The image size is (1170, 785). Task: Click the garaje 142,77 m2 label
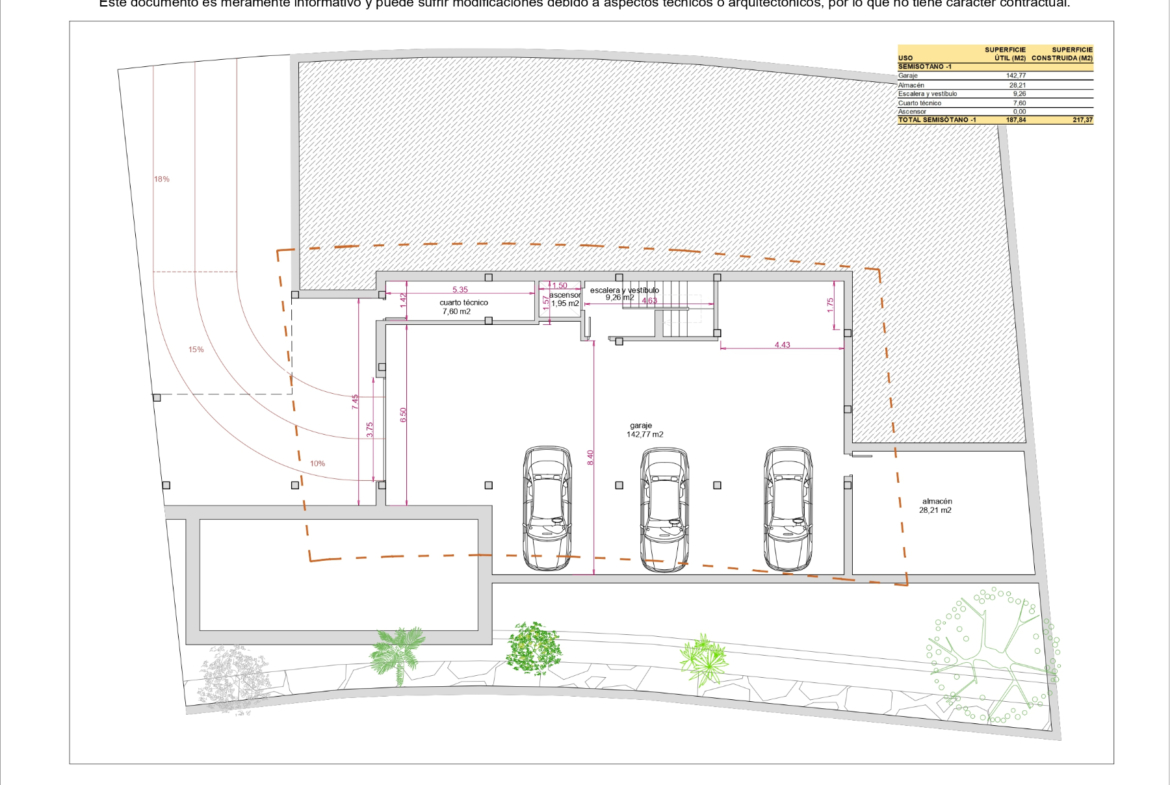pos(645,429)
